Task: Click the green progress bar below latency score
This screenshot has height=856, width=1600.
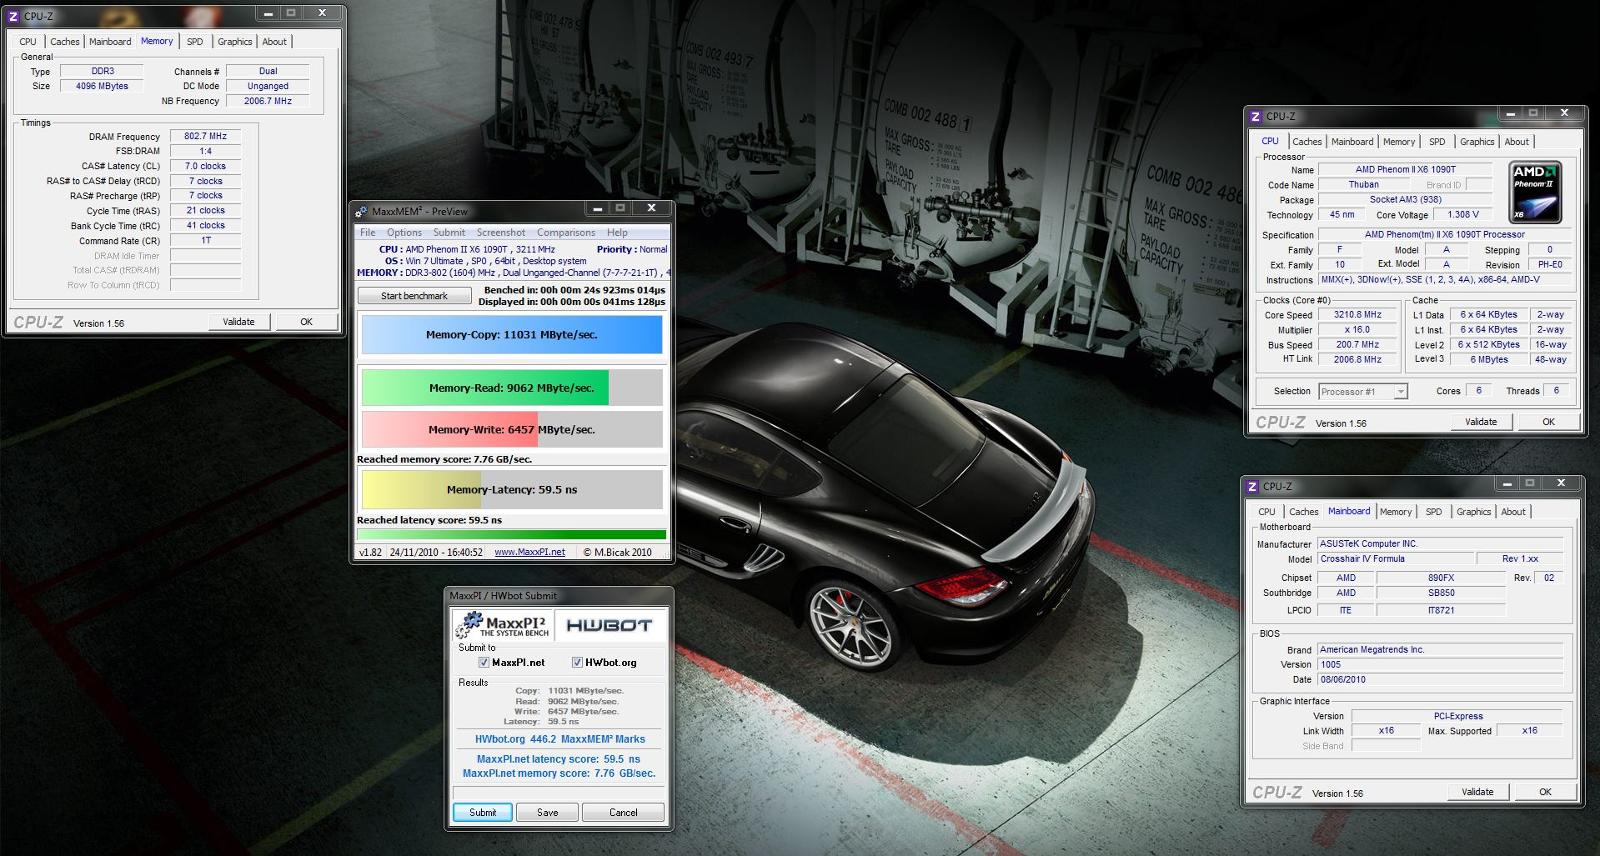Action: tap(512, 534)
